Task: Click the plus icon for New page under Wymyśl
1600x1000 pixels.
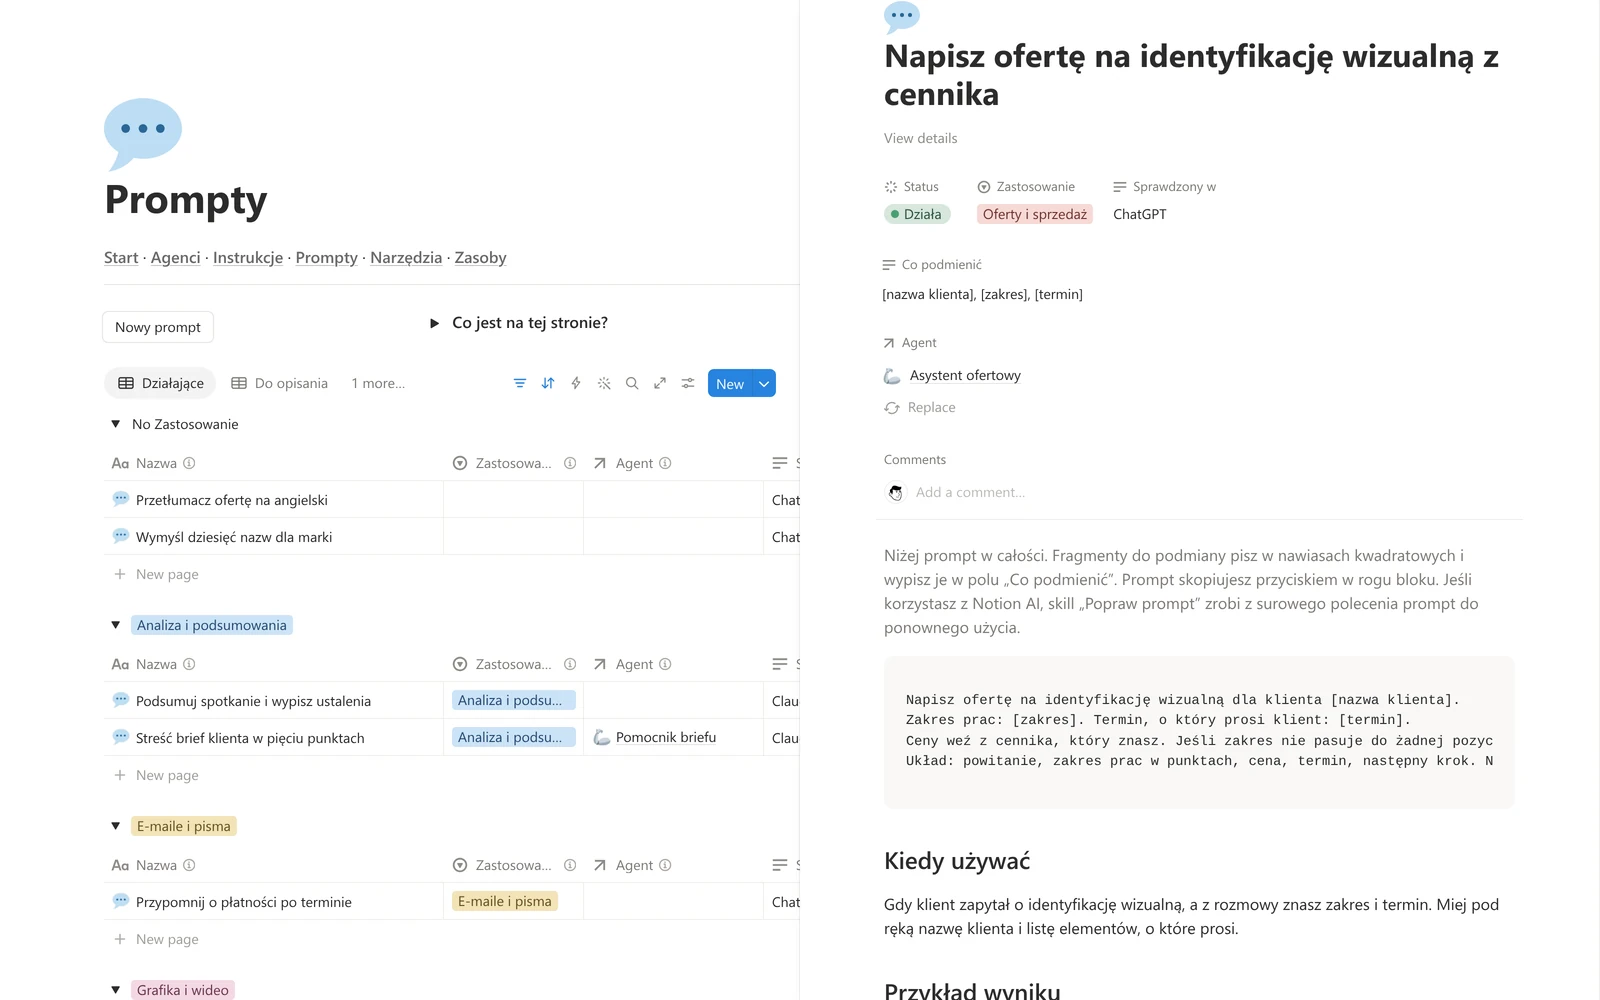Action: coord(120,574)
